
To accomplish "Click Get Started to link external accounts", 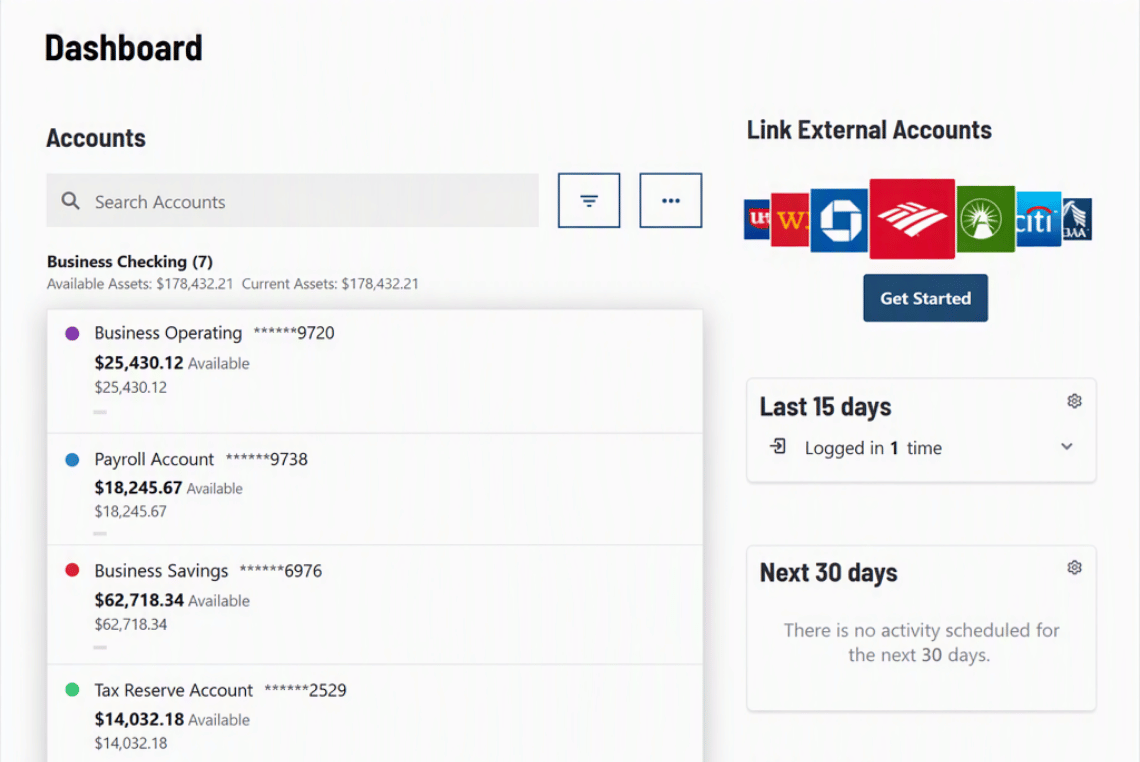I will (x=926, y=298).
